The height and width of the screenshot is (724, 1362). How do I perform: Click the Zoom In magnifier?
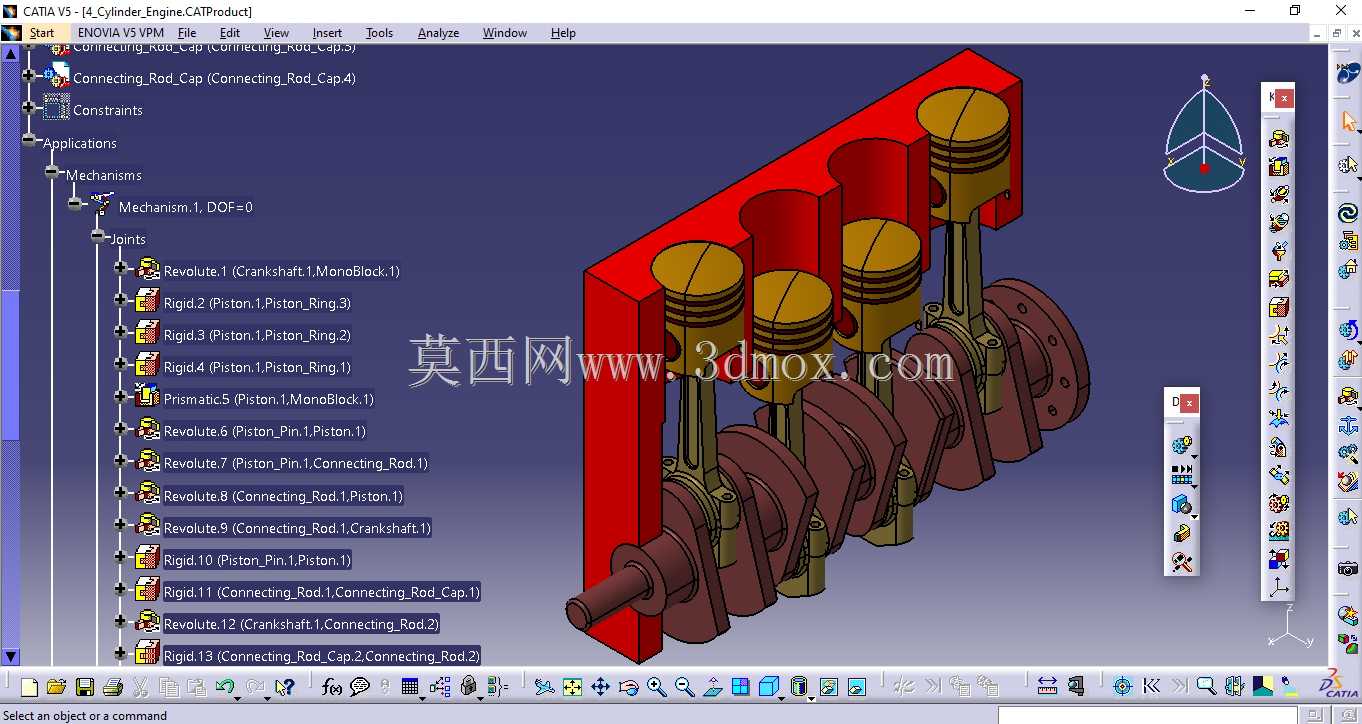pos(657,687)
